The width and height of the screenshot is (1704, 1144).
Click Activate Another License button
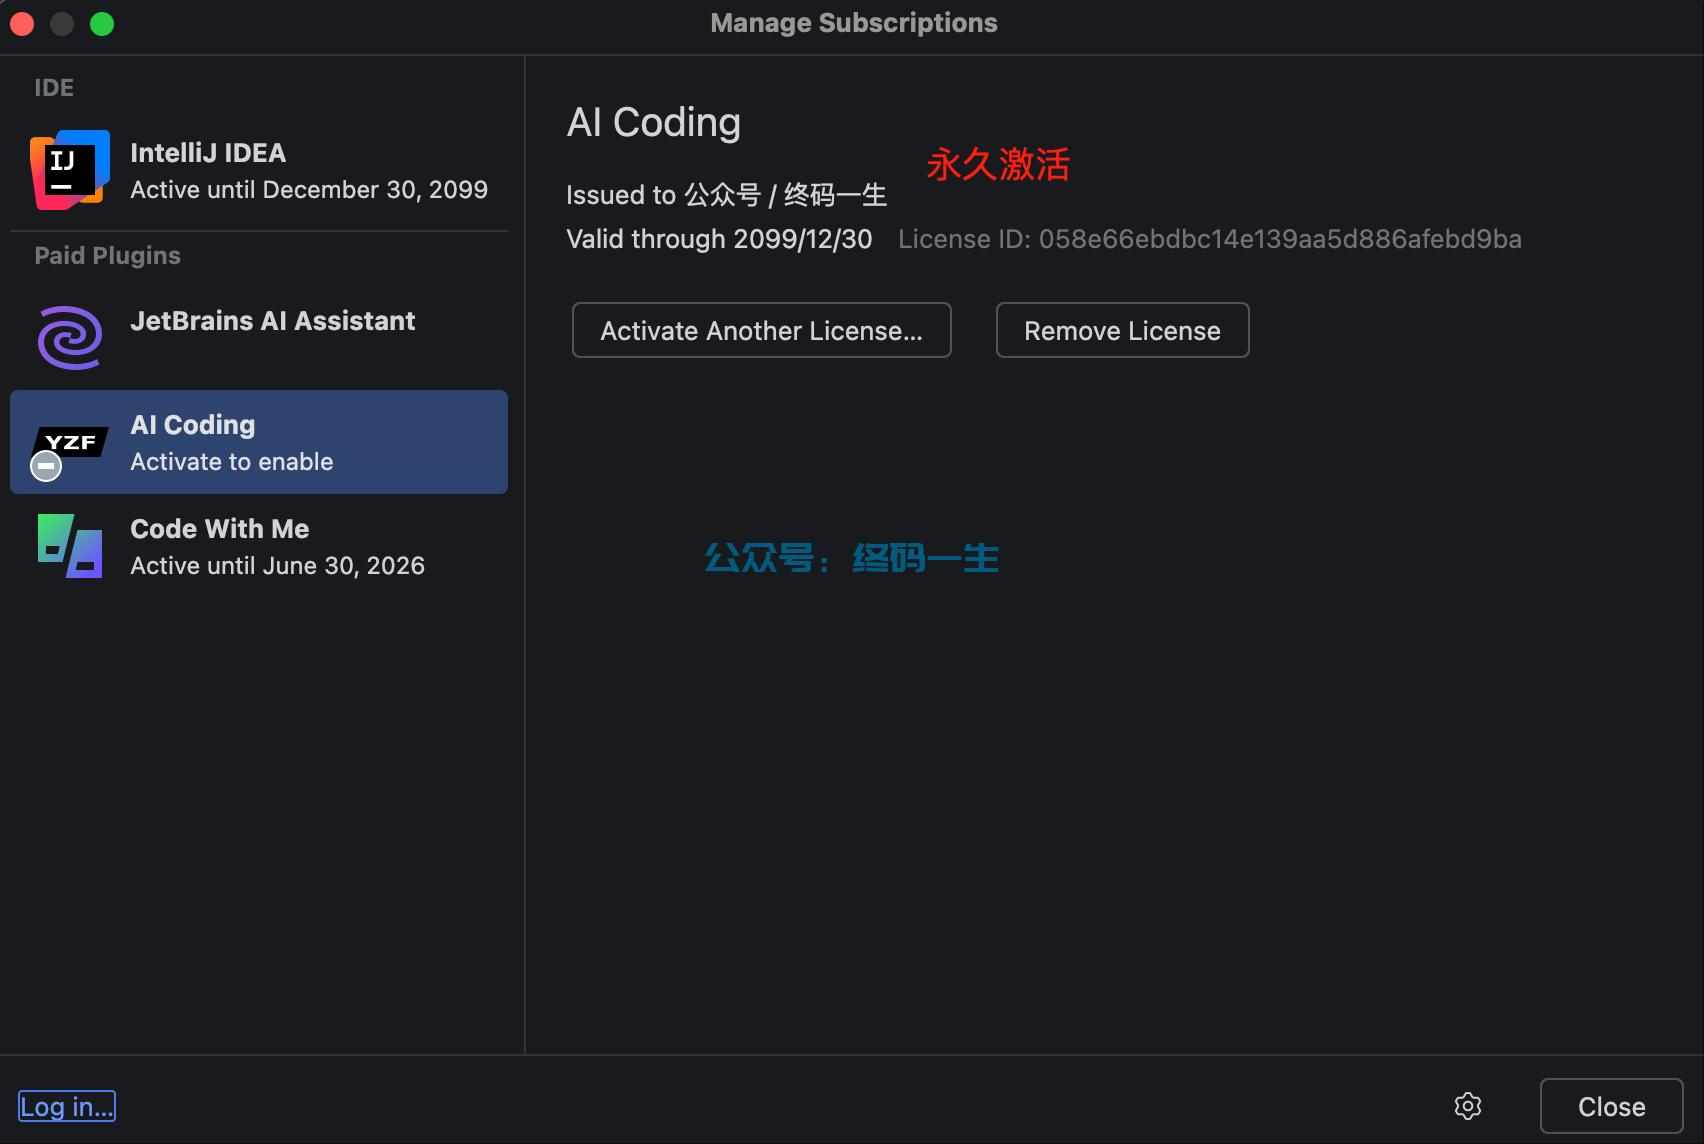(x=761, y=330)
